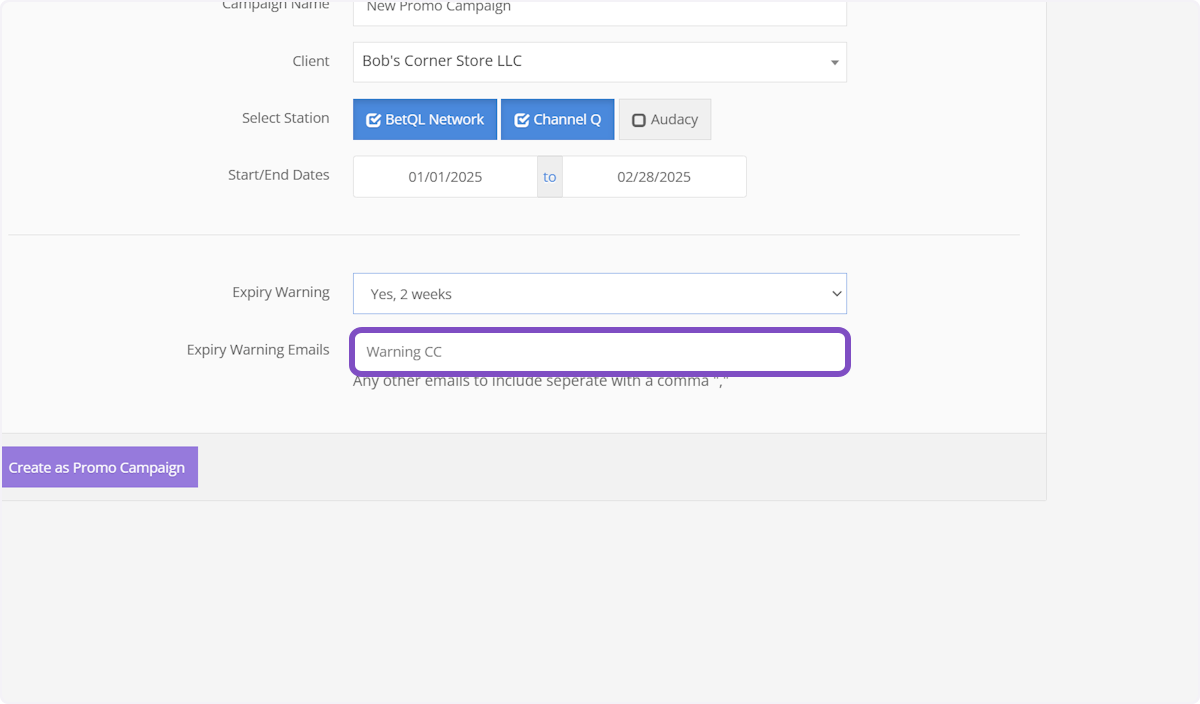The width and height of the screenshot is (1200, 704).
Task: Click the checkmark icon on Channel Q
Action: 521,120
